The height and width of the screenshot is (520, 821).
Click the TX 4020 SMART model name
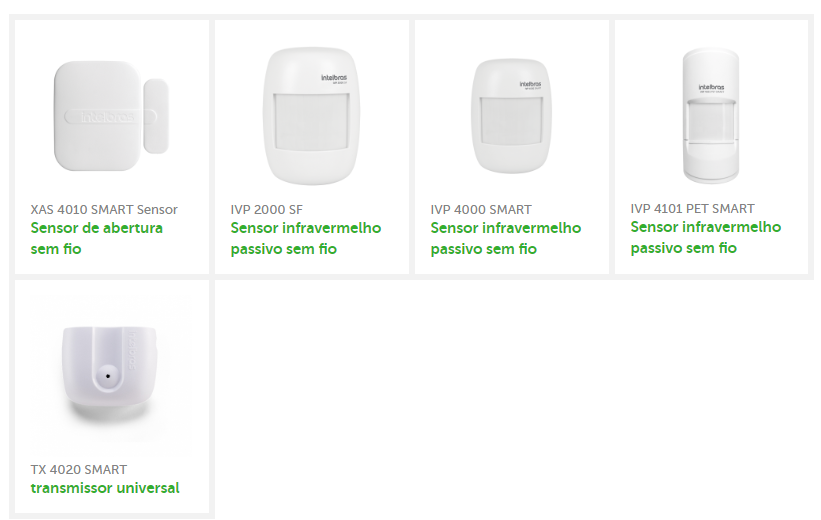[x=79, y=469]
